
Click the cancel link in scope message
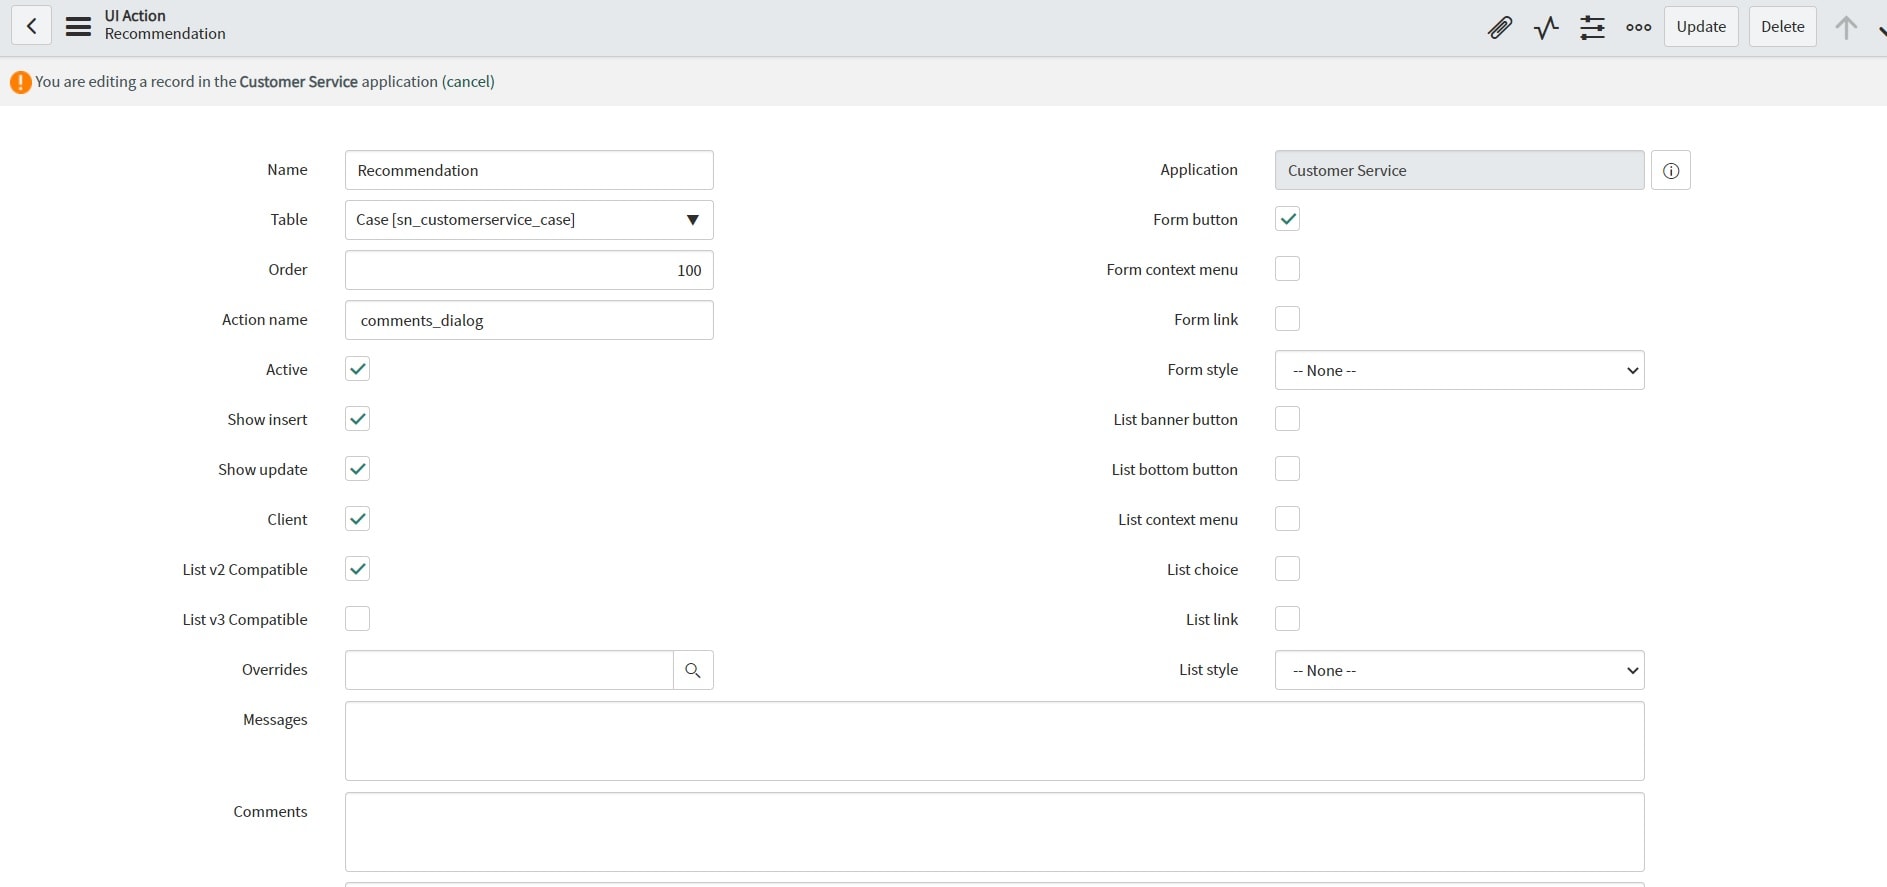pyautogui.click(x=468, y=82)
